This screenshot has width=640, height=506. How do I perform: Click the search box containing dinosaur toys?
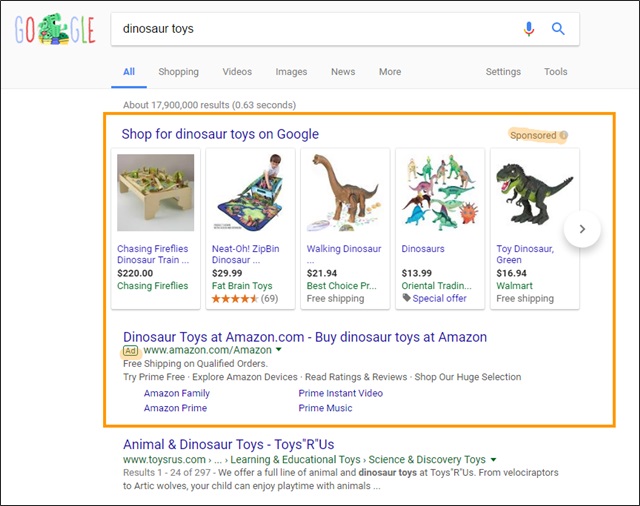click(x=310, y=29)
